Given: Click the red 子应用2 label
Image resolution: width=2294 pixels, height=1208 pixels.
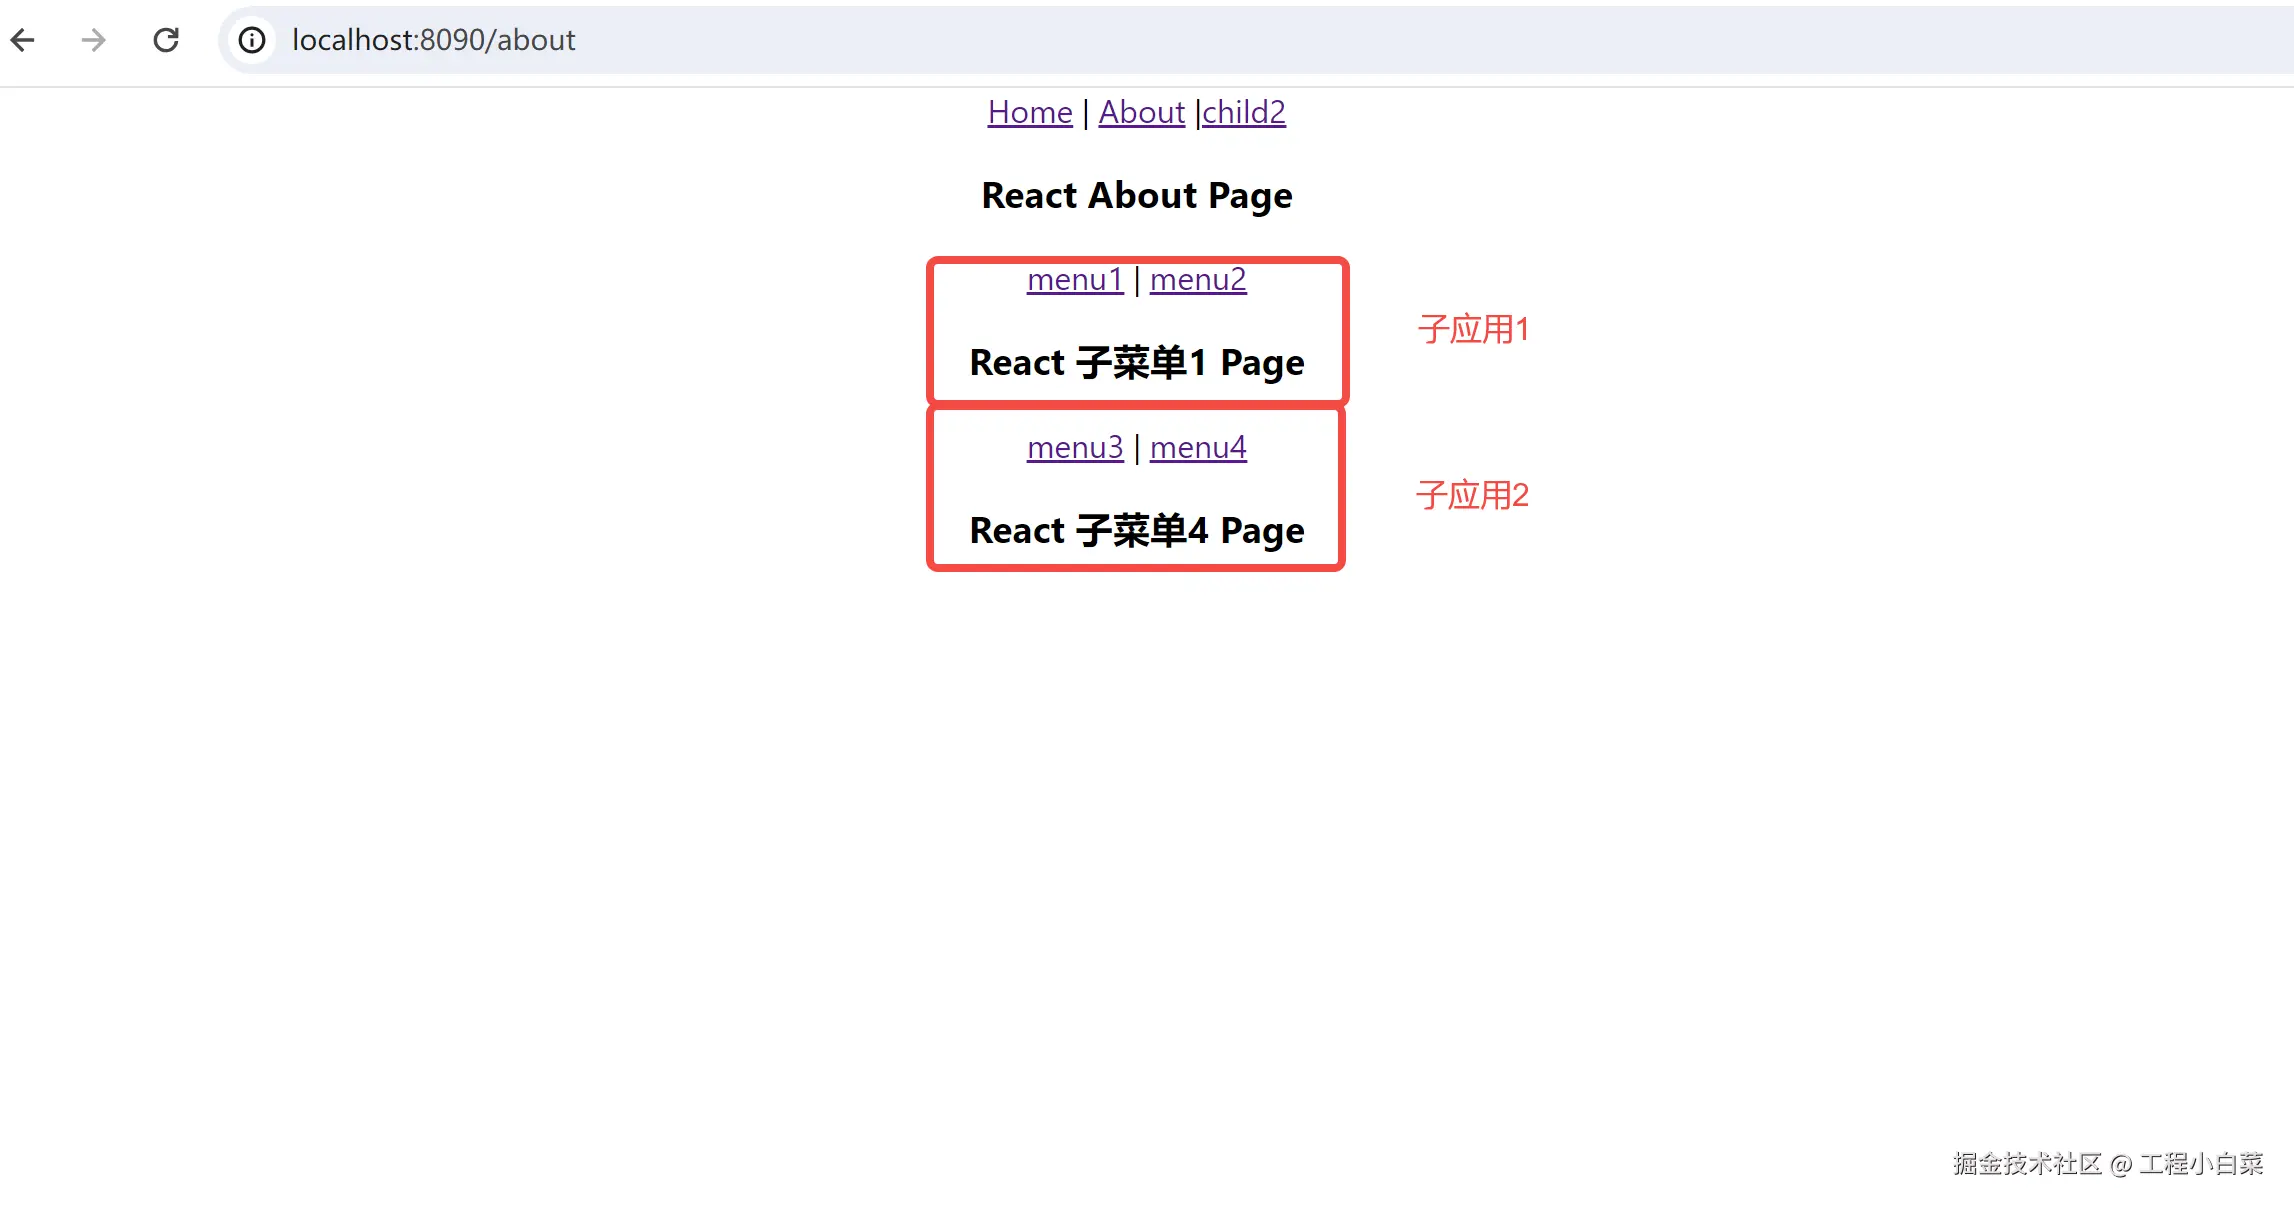Looking at the screenshot, I should pyautogui.click(x=1473, y=495).
